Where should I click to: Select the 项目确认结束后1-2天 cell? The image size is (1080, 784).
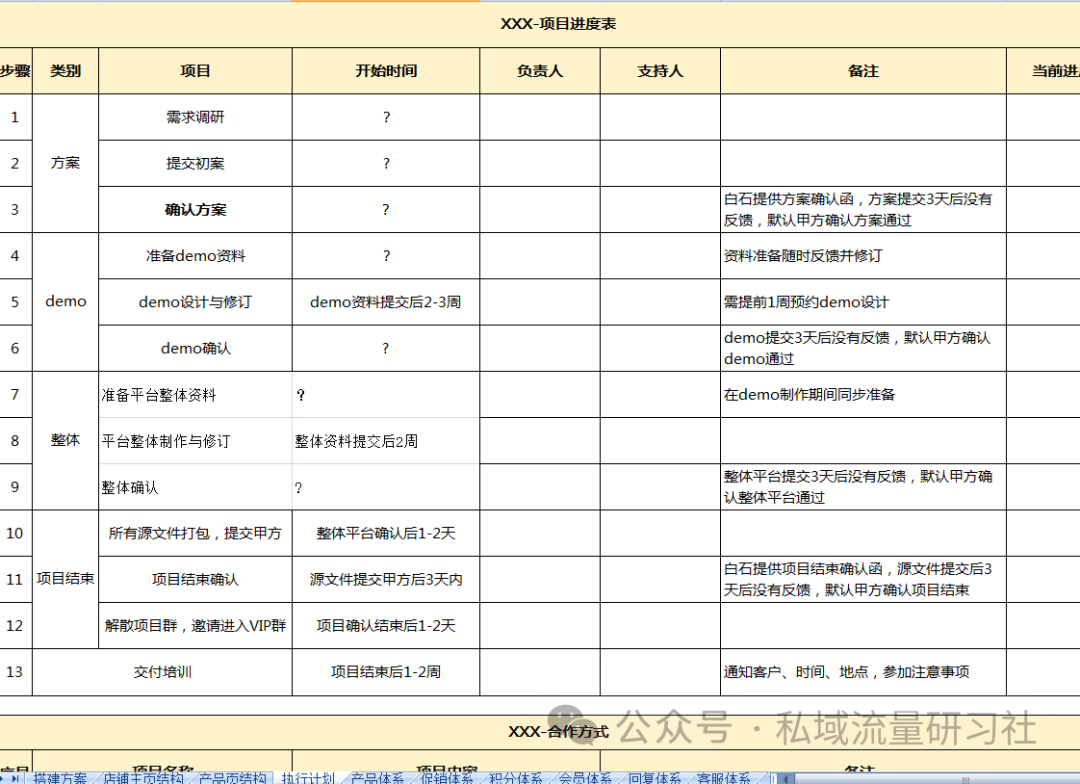(x=386, y=626)
